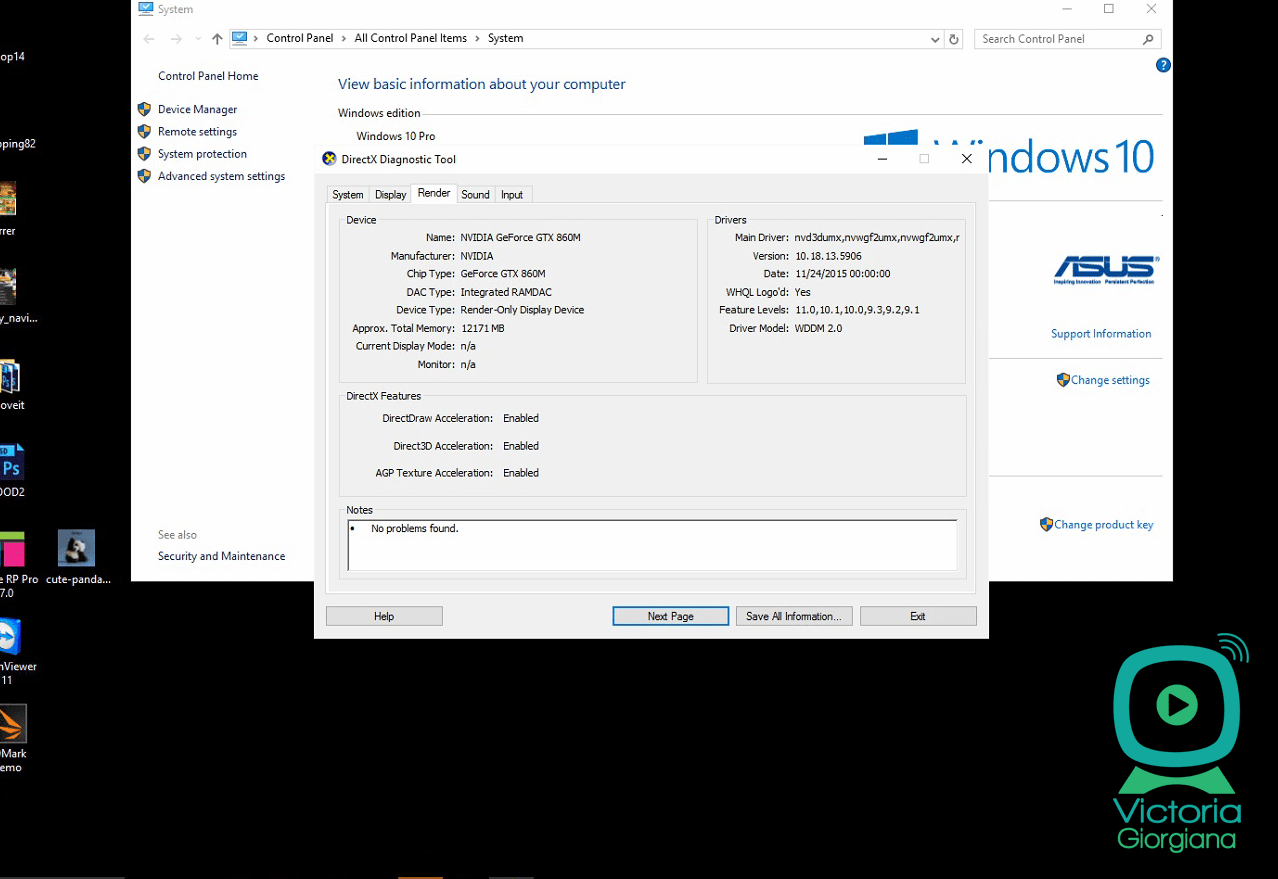Click the Up arrow in System window
This screenshot has height=879, width=1278.
(x=217, y=39)
